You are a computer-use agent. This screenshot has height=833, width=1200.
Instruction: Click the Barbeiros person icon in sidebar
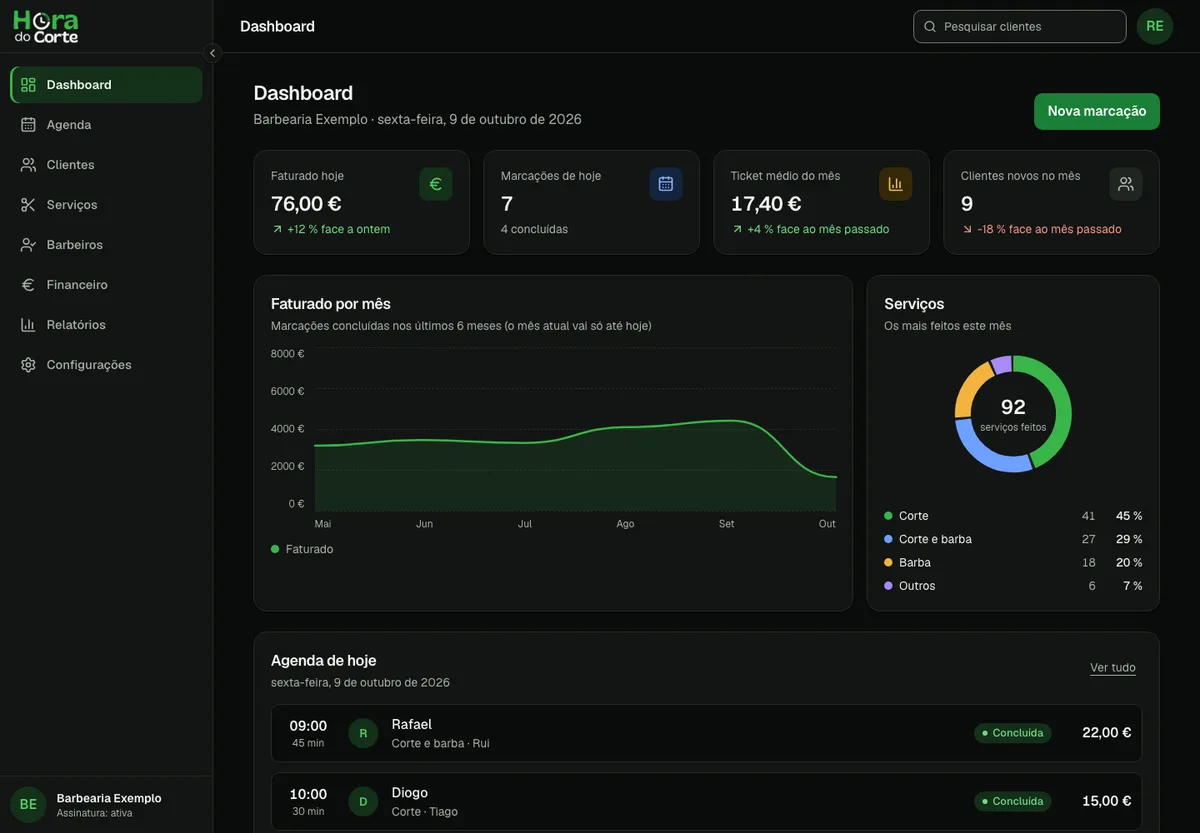(x=28, y=245)
